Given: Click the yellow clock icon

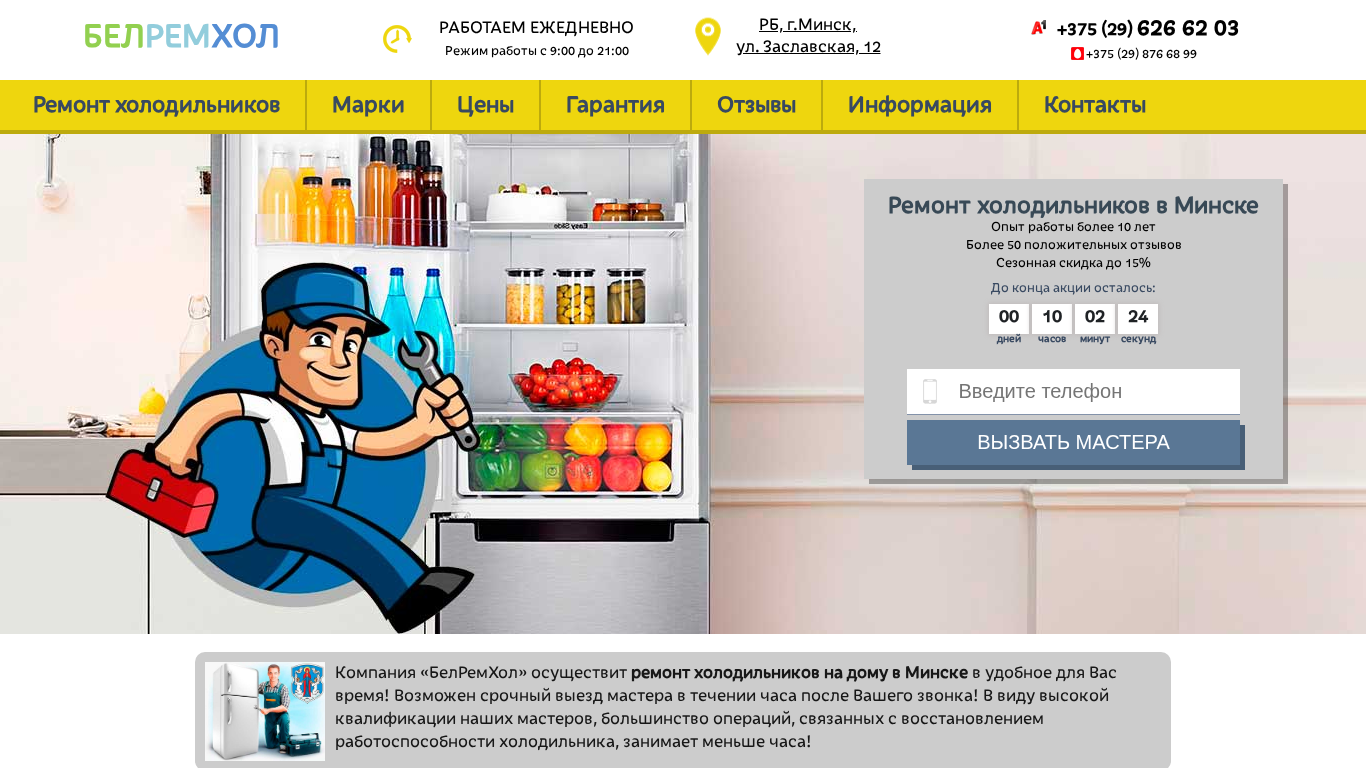Looking at the screenshot, I should (x=397, y=39).
